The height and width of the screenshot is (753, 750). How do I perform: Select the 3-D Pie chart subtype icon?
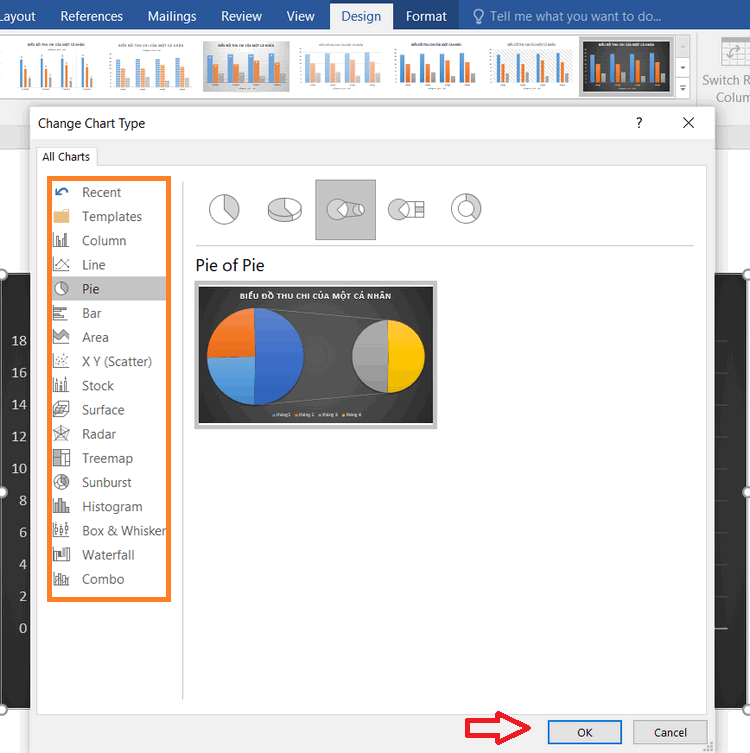coord(285,209)
